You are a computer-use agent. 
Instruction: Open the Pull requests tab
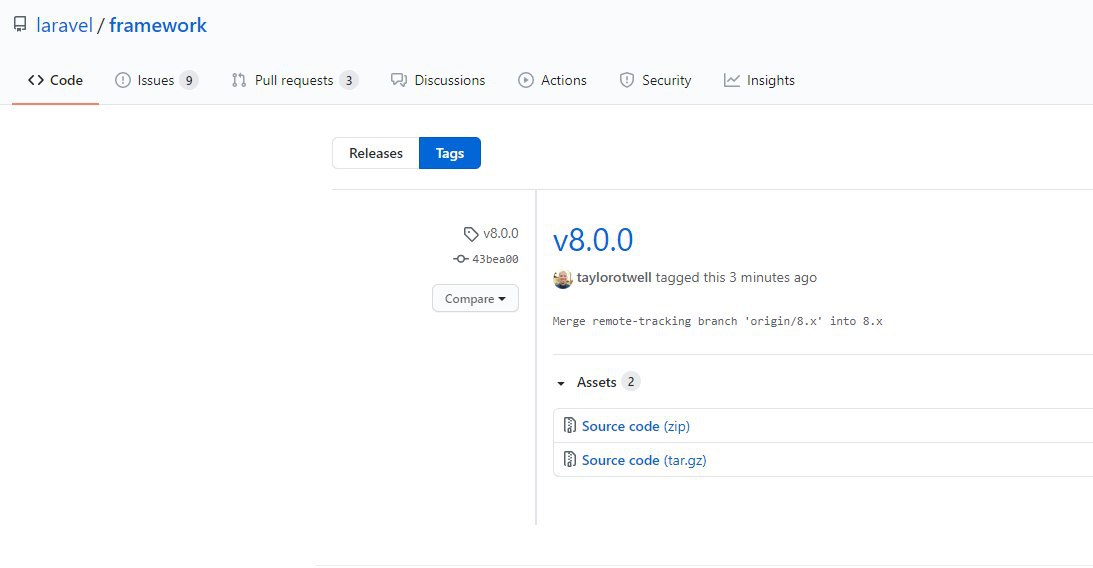295,80
